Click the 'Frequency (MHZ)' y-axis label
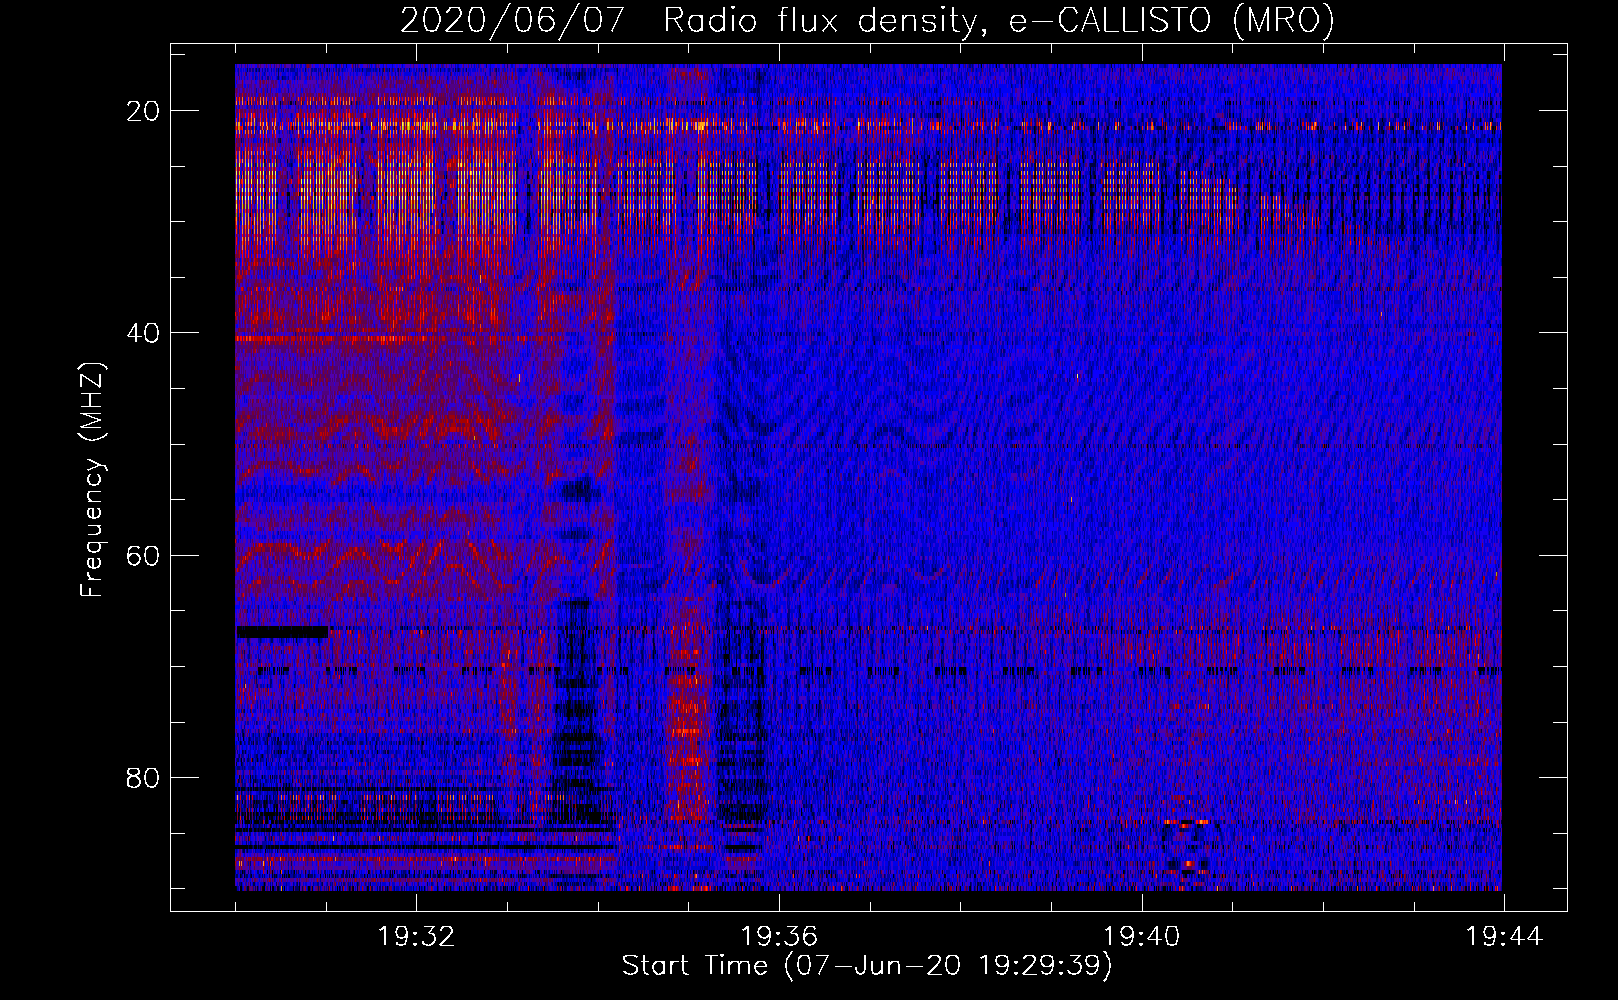Viewport: 1618px width, 1000px height. click(92, 480)
